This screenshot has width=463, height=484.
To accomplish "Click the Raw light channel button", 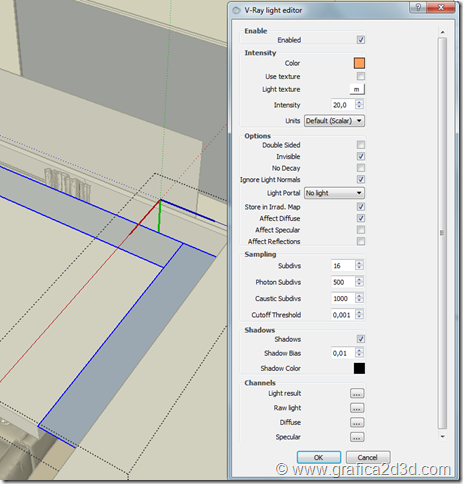I will point(357,408).
